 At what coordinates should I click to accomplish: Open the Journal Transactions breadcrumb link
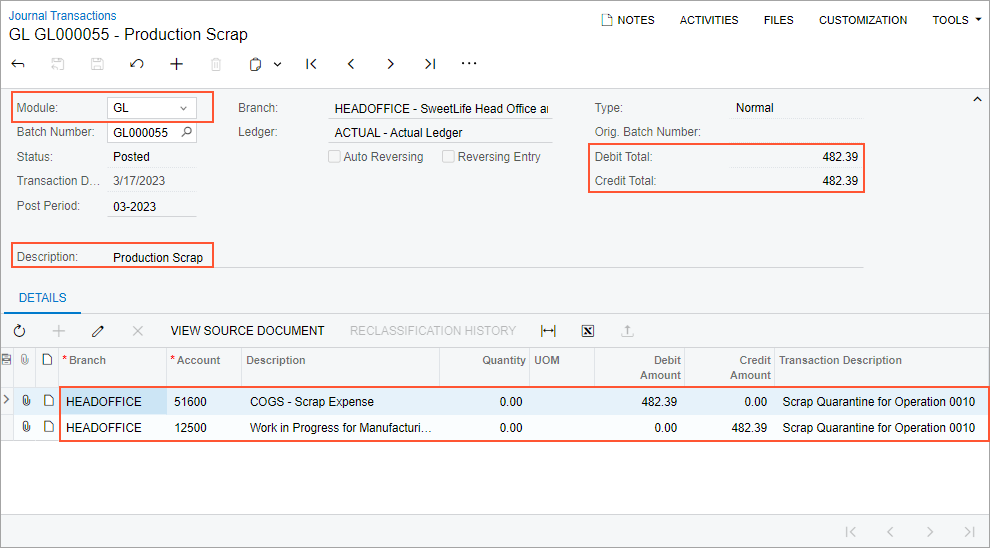click(62, 15)
